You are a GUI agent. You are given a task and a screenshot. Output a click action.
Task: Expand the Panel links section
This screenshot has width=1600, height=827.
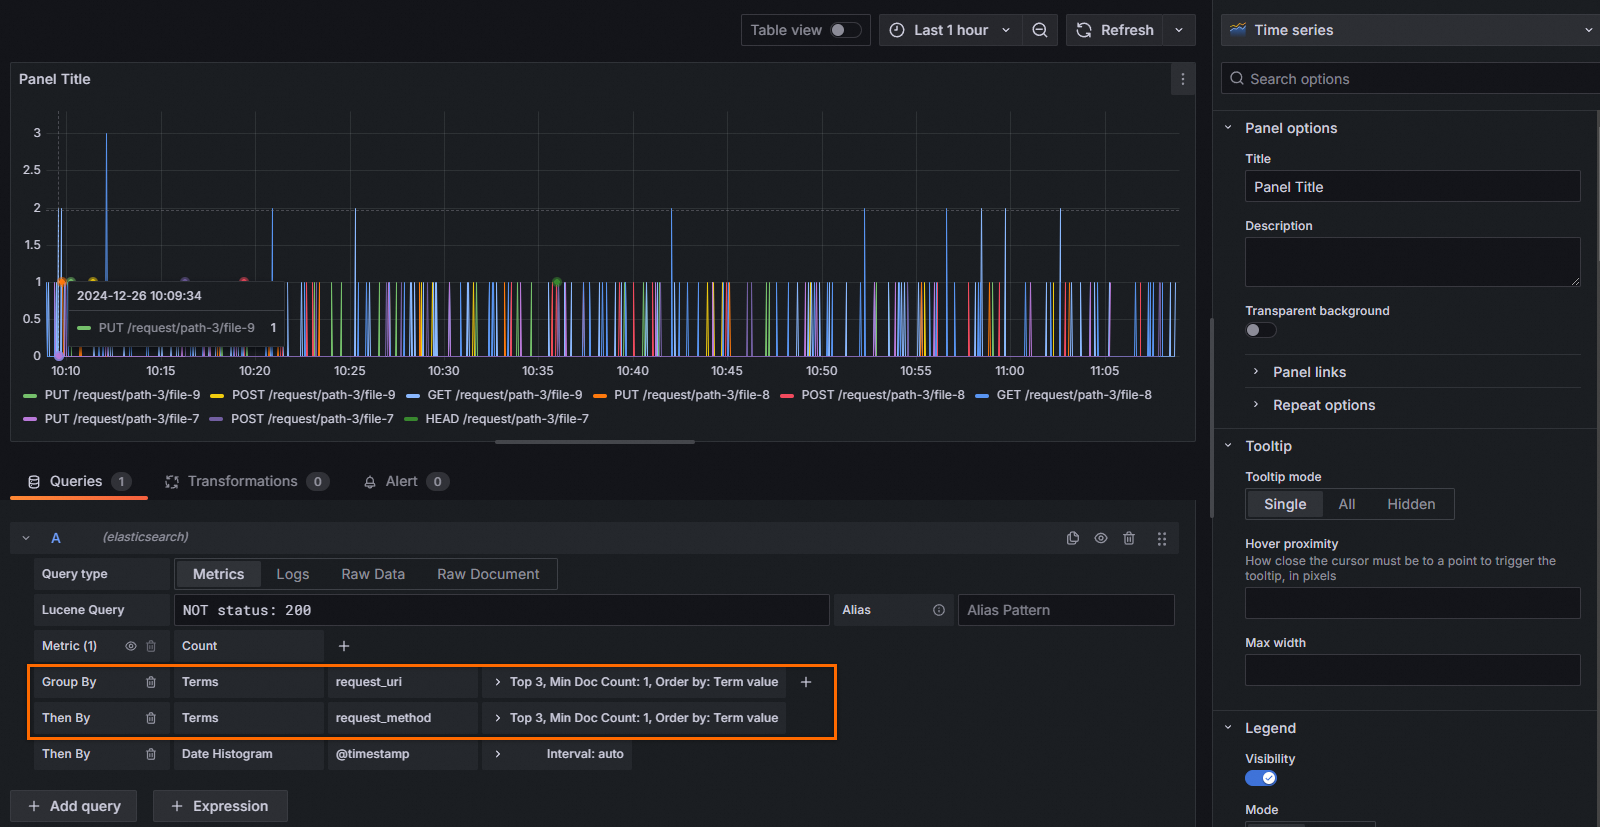point(1309,372)
